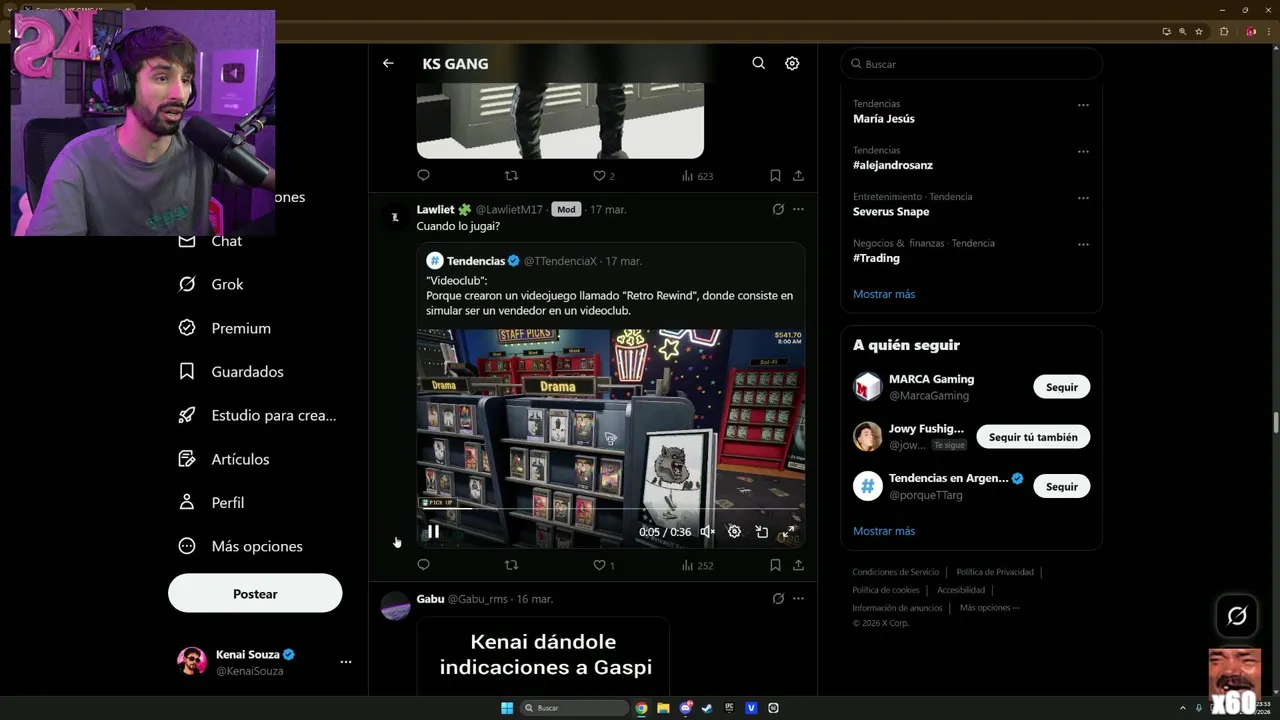
Task: Like the post showing 2 likes
Action: click(x=604, y=175)
